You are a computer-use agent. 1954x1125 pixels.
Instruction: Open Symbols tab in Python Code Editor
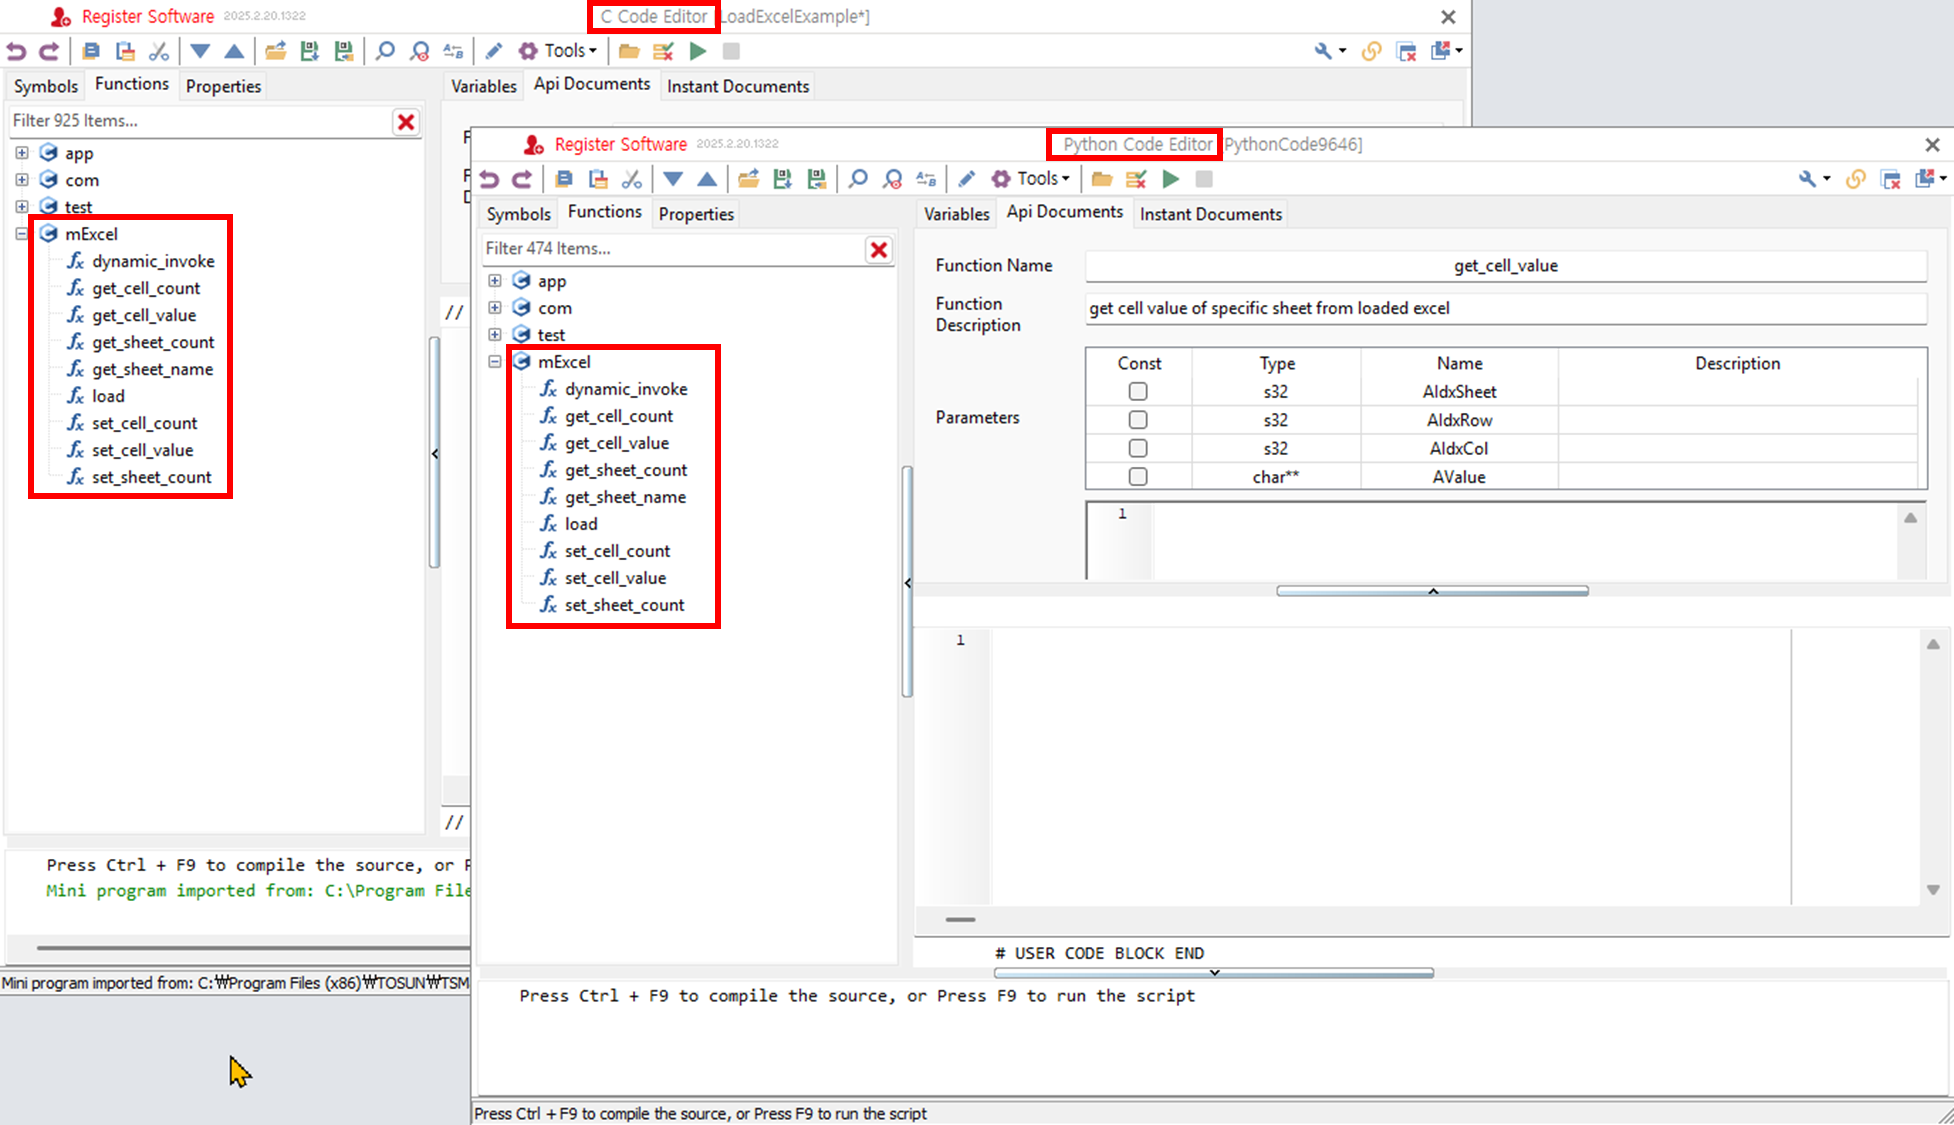pos(518,214)
